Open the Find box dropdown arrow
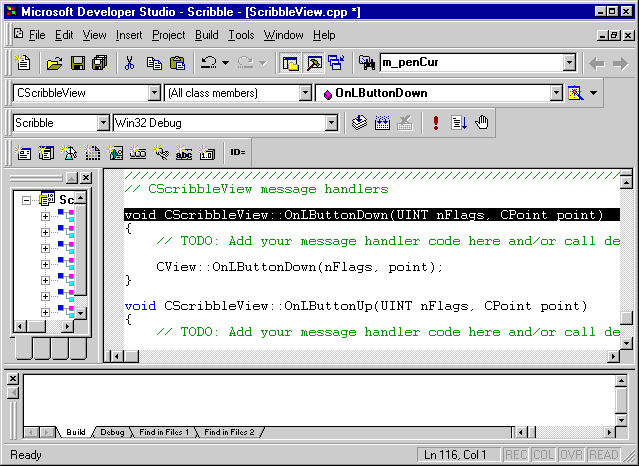The height and width of the screenshot is (466, 639). pos(569,62)
